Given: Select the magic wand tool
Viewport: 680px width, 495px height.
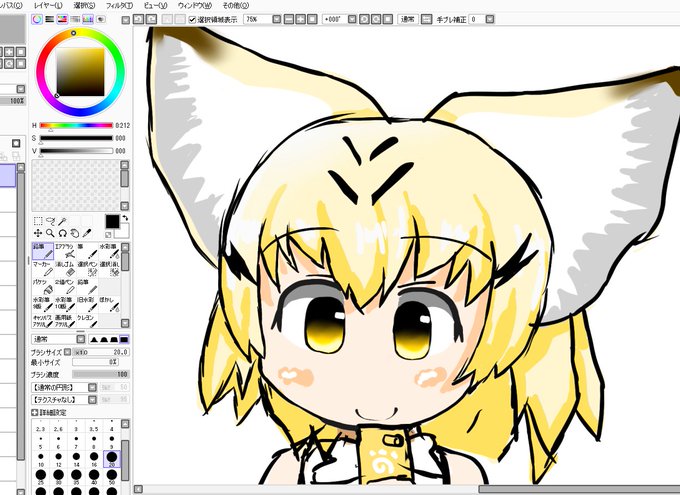Looking at the screenshot, I should (62, 221).
